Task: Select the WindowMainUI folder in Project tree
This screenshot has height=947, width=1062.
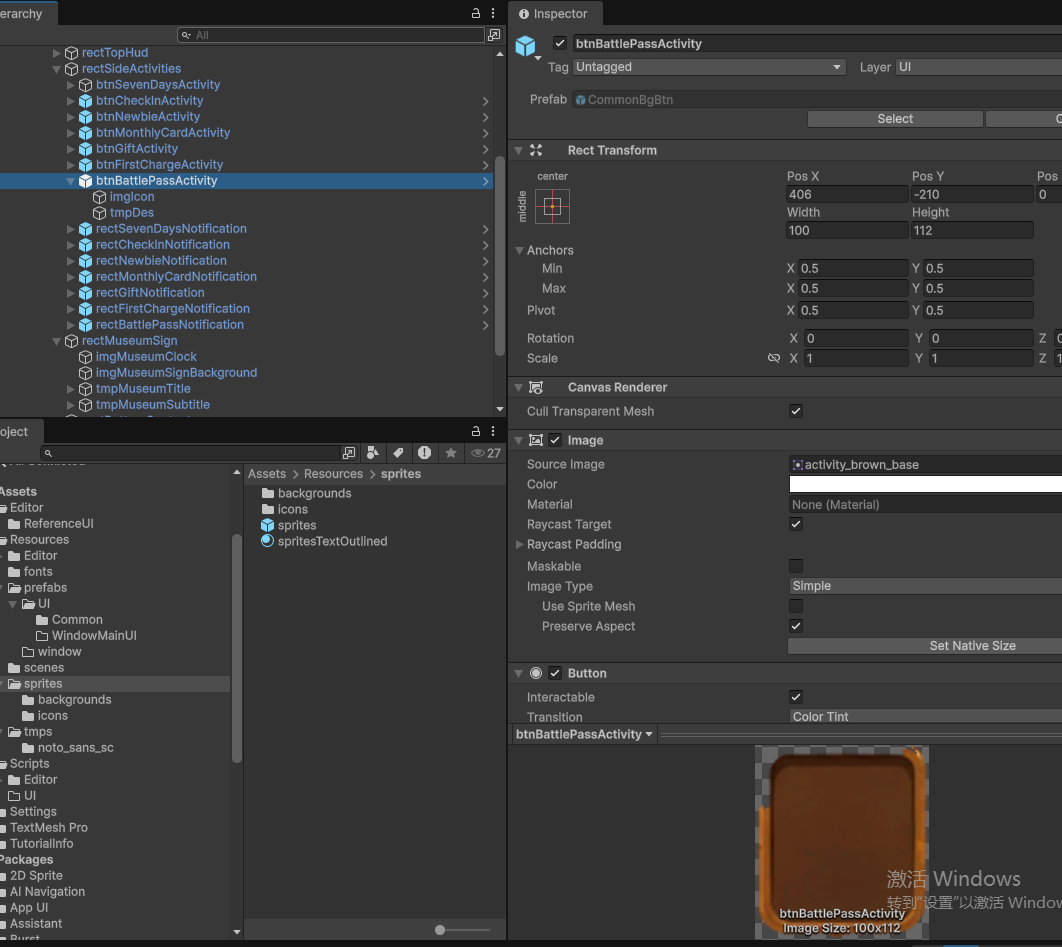Action: [x=86, y=635]
